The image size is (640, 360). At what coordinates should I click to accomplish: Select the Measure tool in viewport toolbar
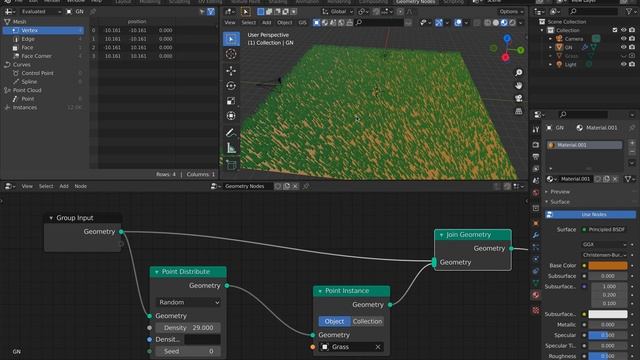coord(231,148)
